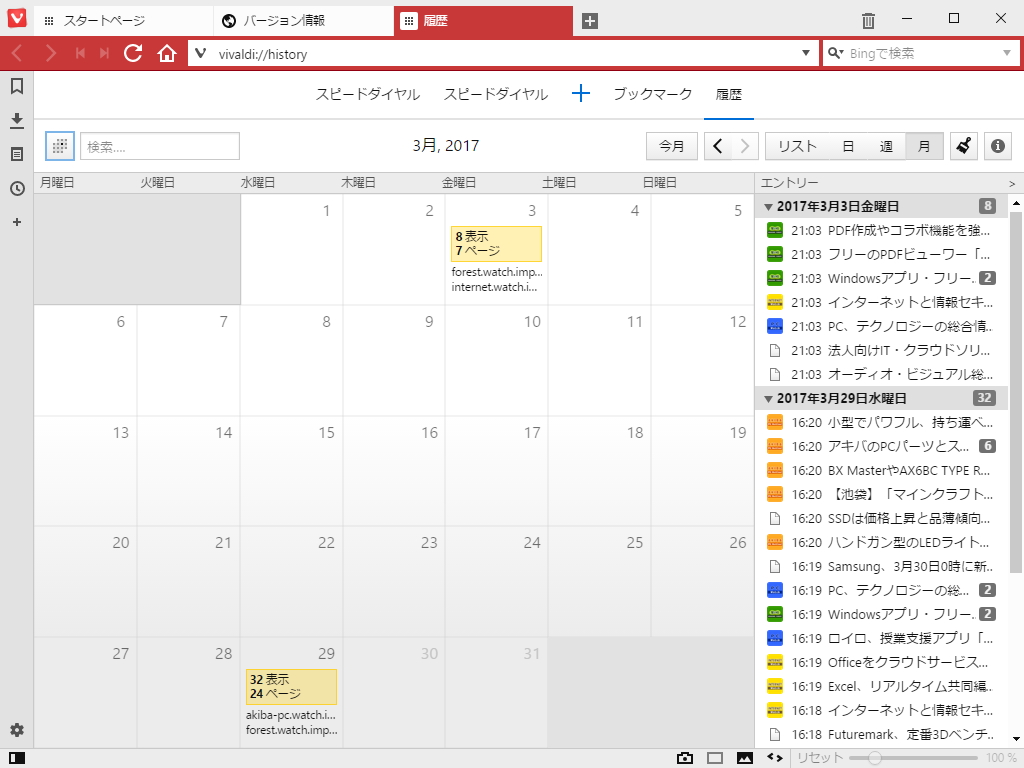Clear browsing data with the broom icon
This screenshot has height=768, width=1024.
coord(963,146)
